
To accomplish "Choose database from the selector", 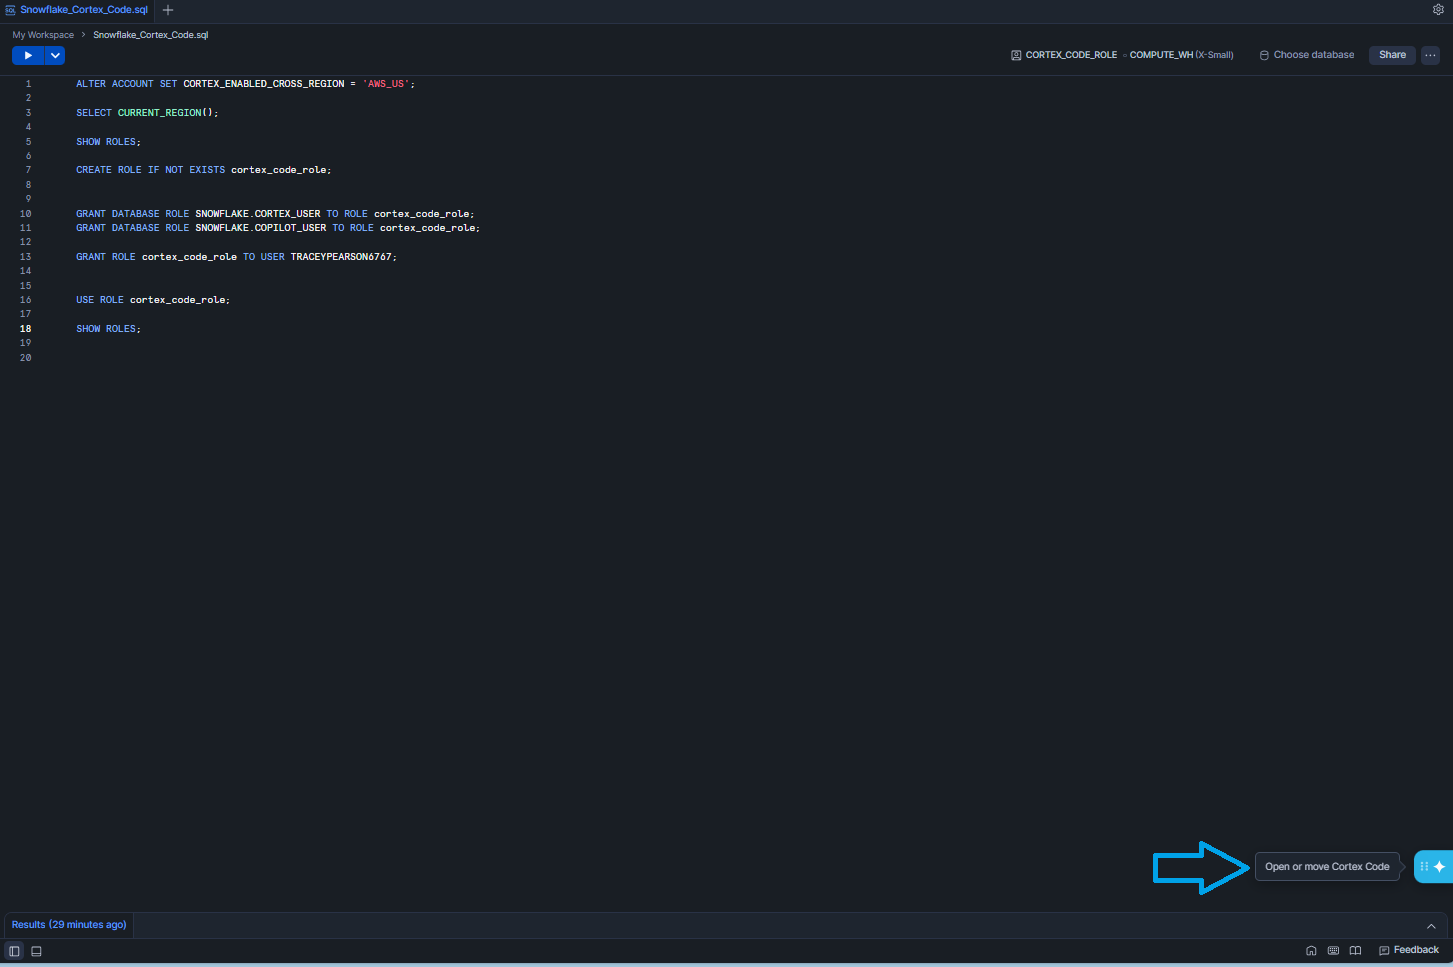I will (1307, 55).
